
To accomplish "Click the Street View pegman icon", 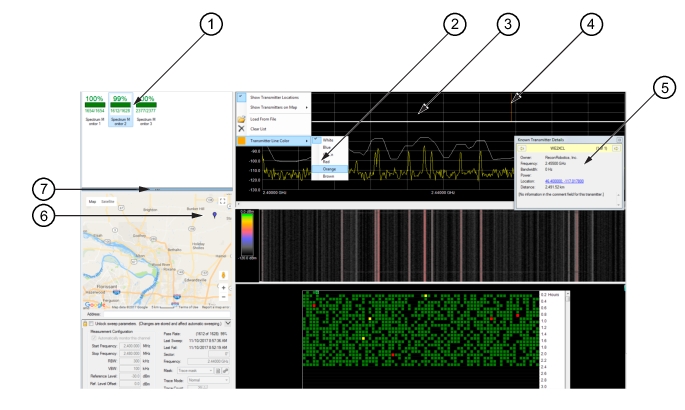I will [x=222, y=272].
